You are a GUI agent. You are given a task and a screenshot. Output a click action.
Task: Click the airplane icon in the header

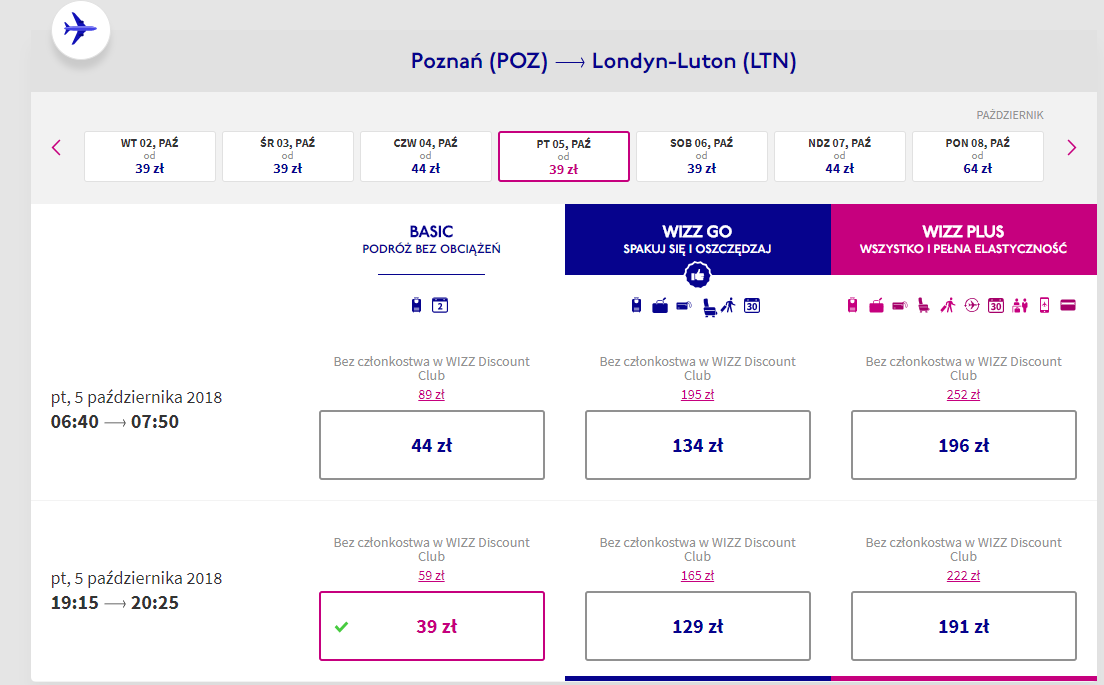point(80,30)
